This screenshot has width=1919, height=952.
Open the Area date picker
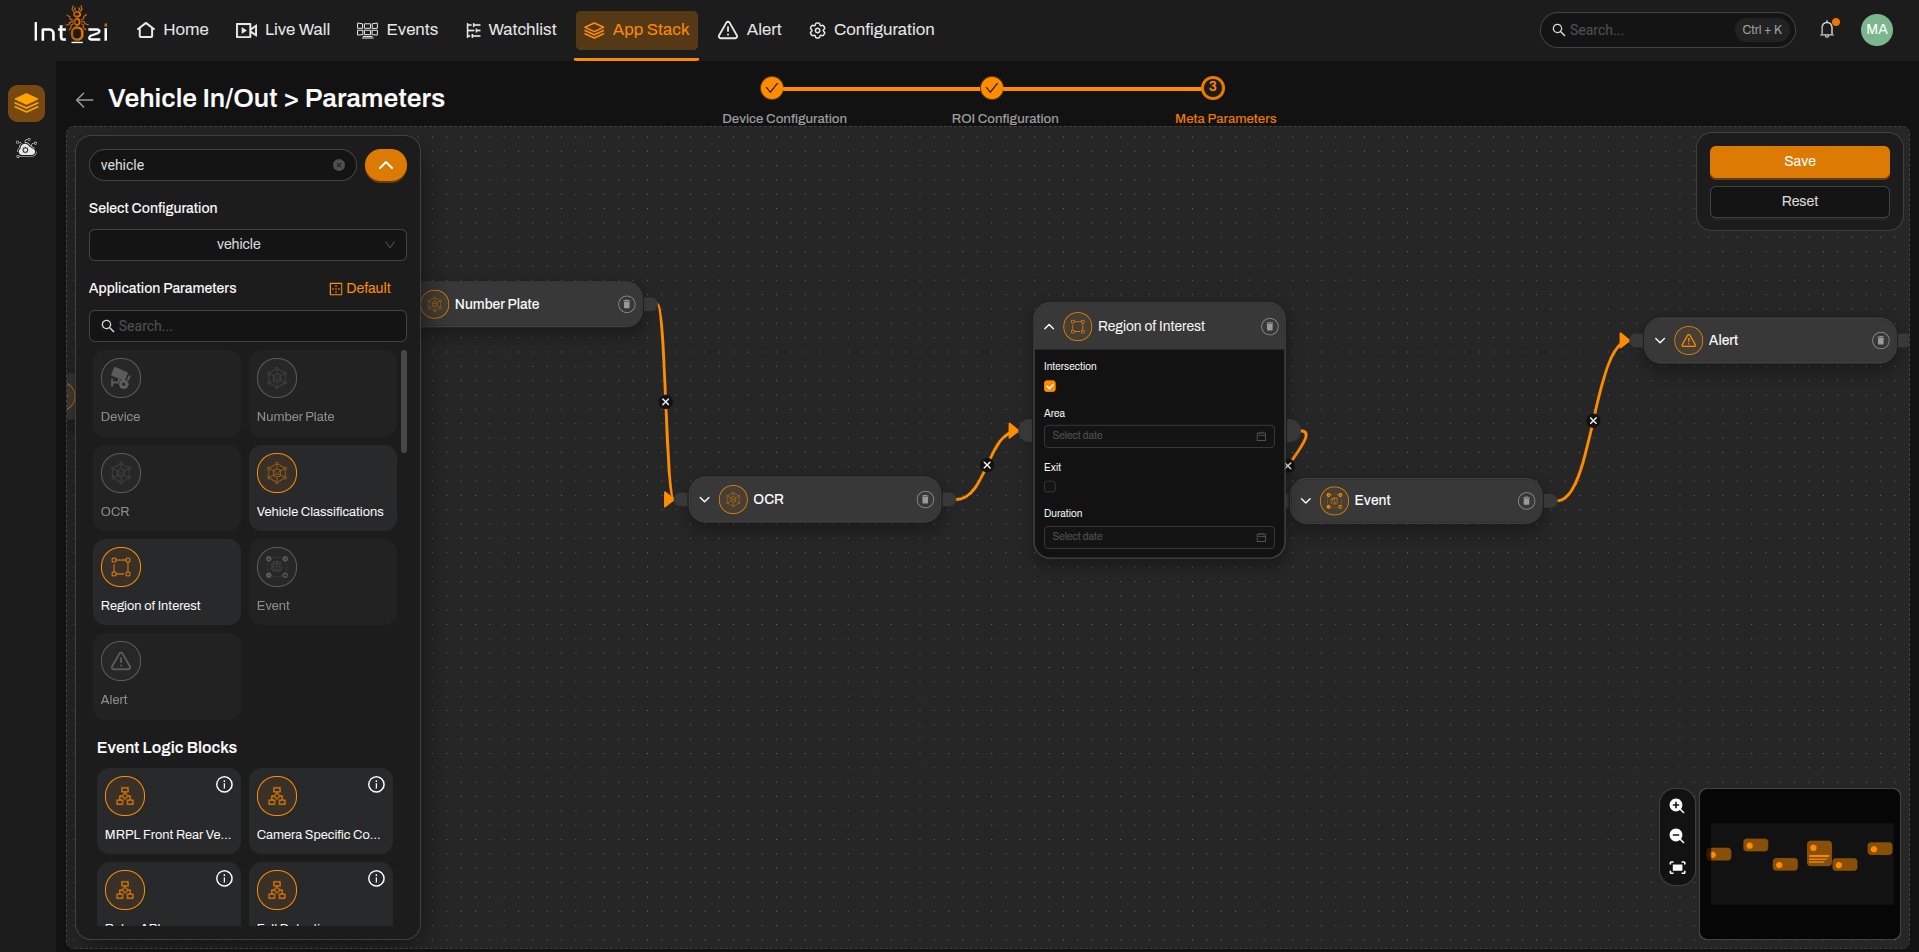pos(1159,436)
